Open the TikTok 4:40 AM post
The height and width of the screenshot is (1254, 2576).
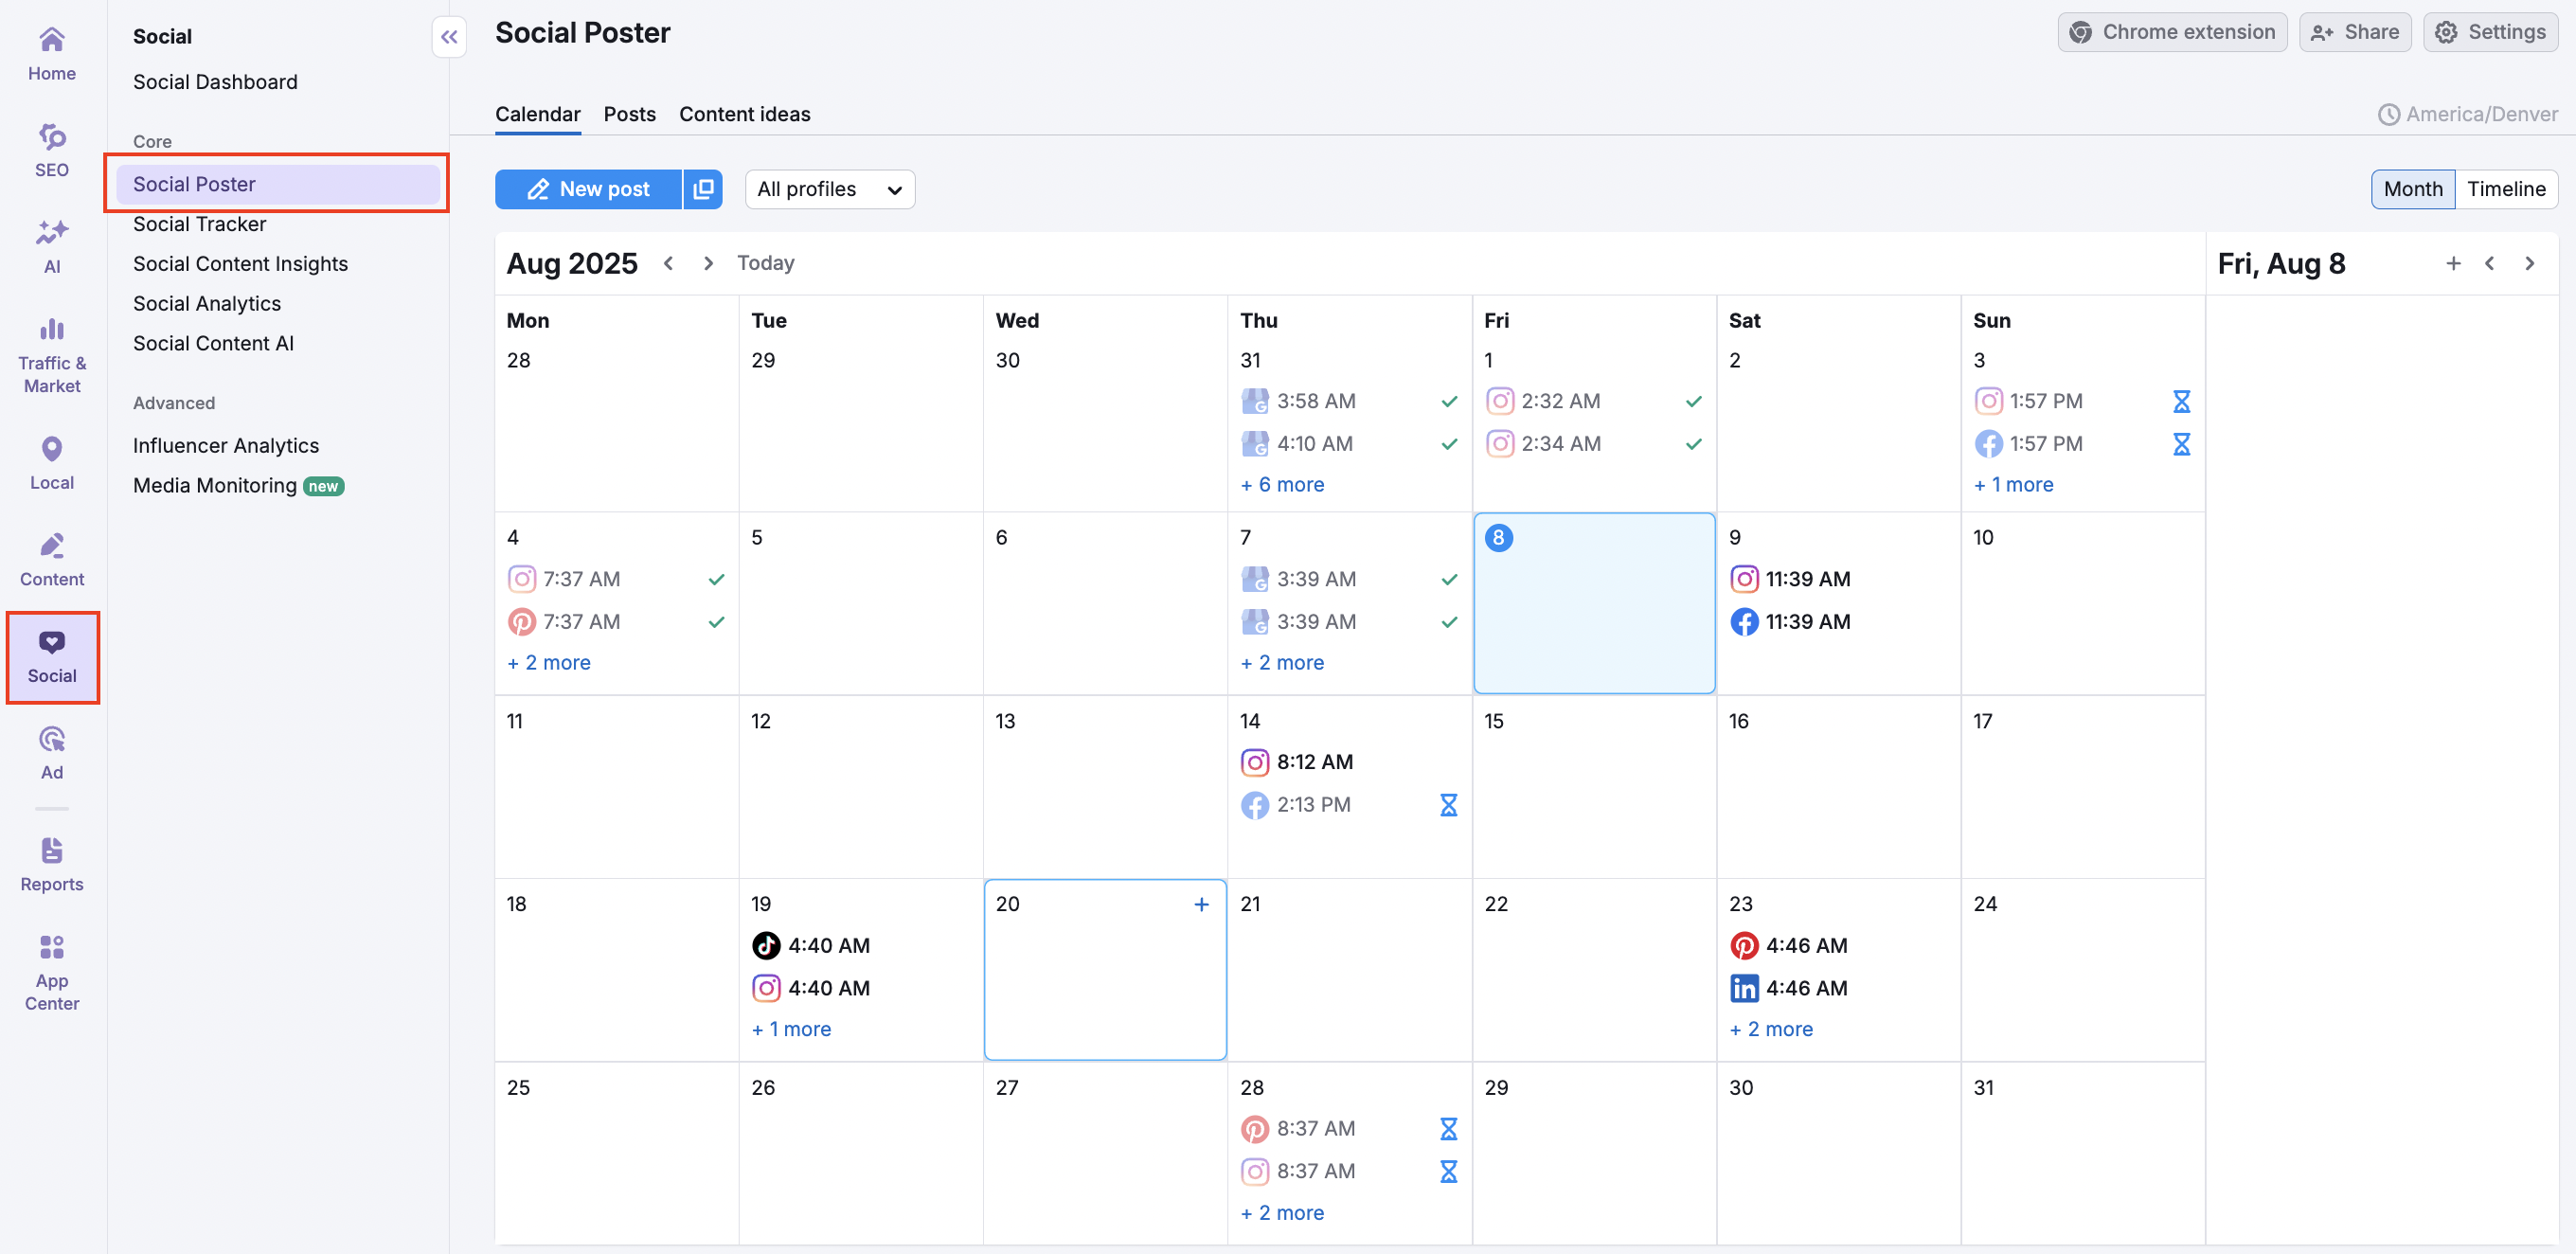pyautogui.click(x=811, y=945)
